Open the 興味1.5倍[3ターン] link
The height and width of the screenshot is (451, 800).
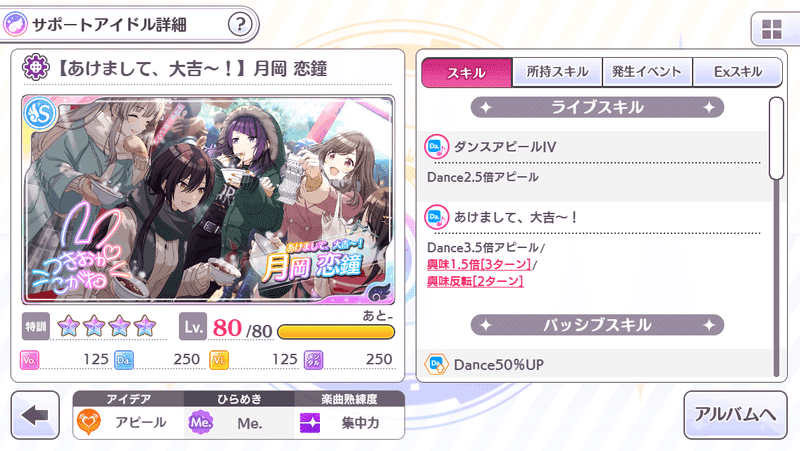pyautogui.click(x=479, y=264)
